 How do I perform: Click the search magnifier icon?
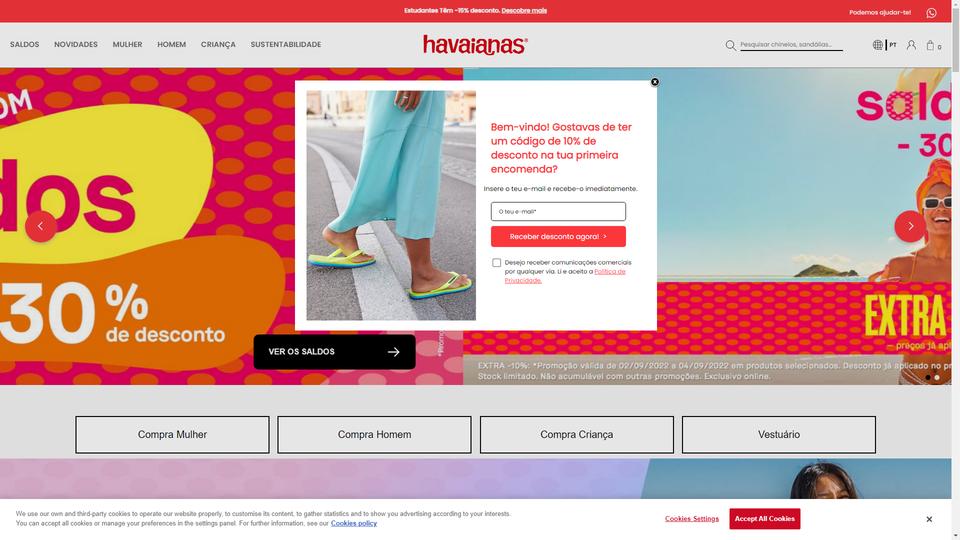click(x=730, y=45)
